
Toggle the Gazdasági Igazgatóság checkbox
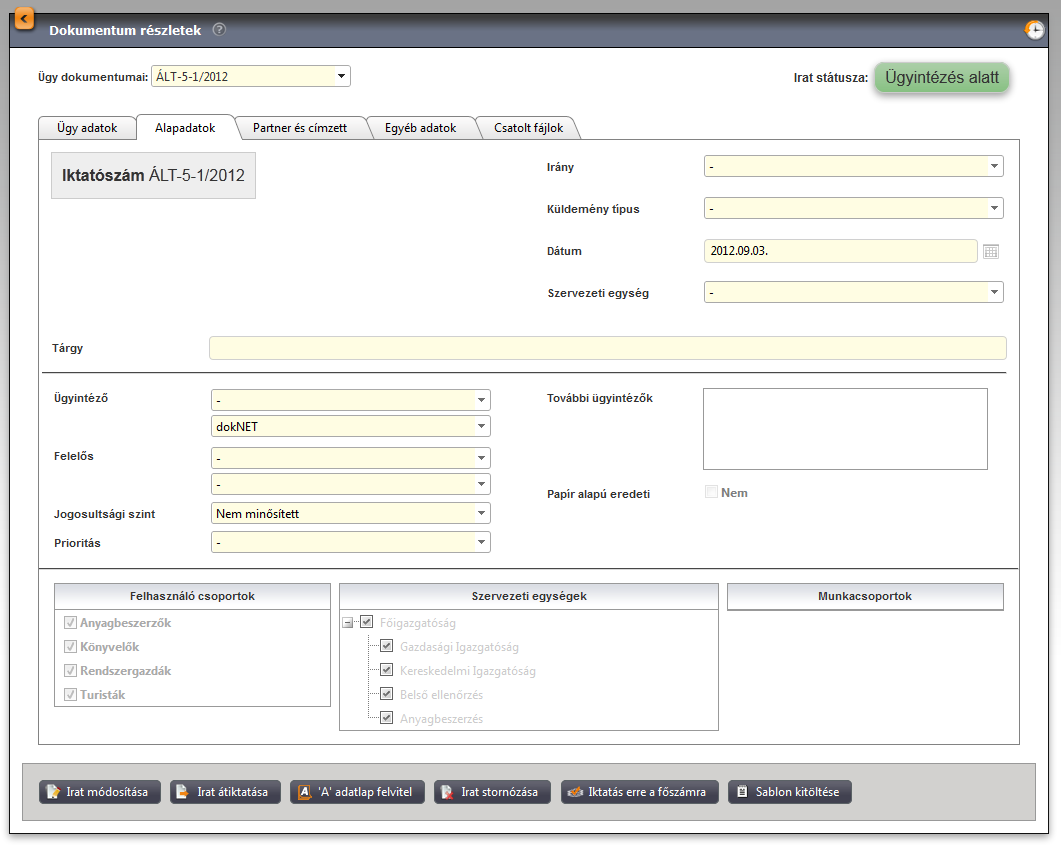point(386,646)
